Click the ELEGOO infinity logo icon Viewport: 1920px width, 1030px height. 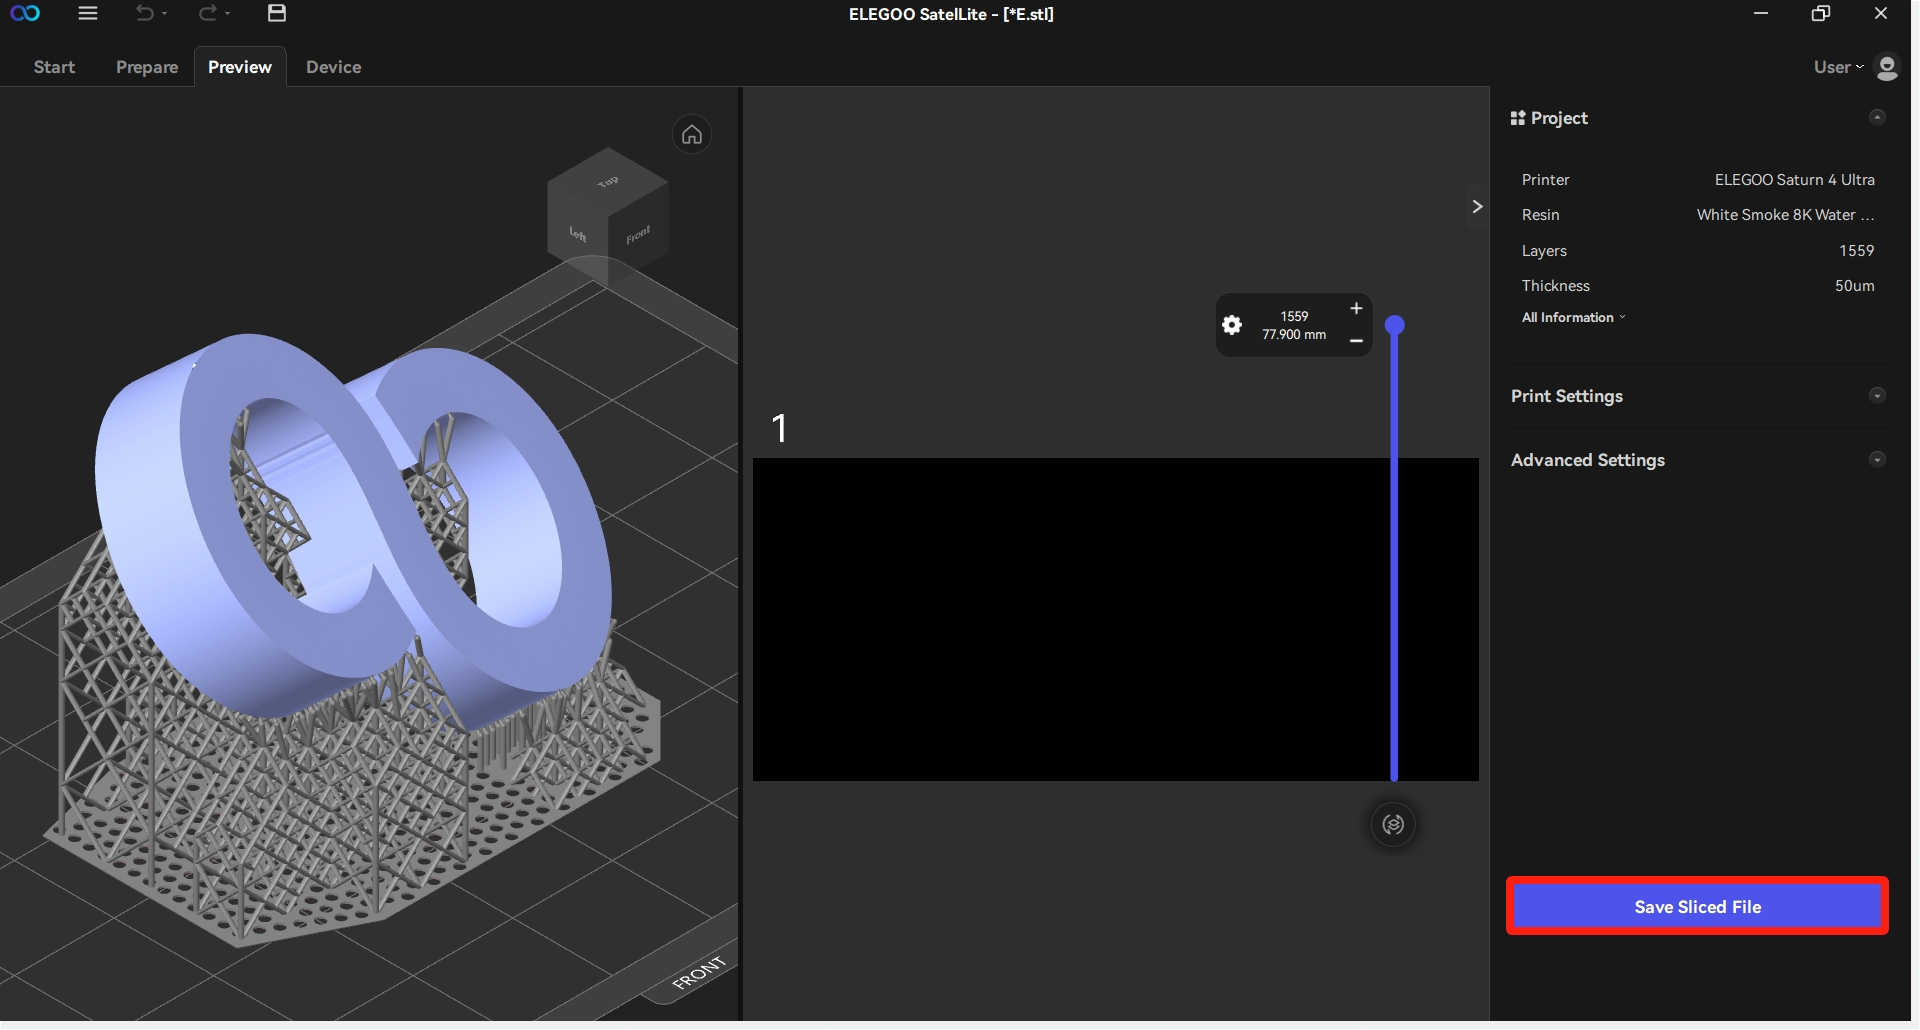point(25,13)
